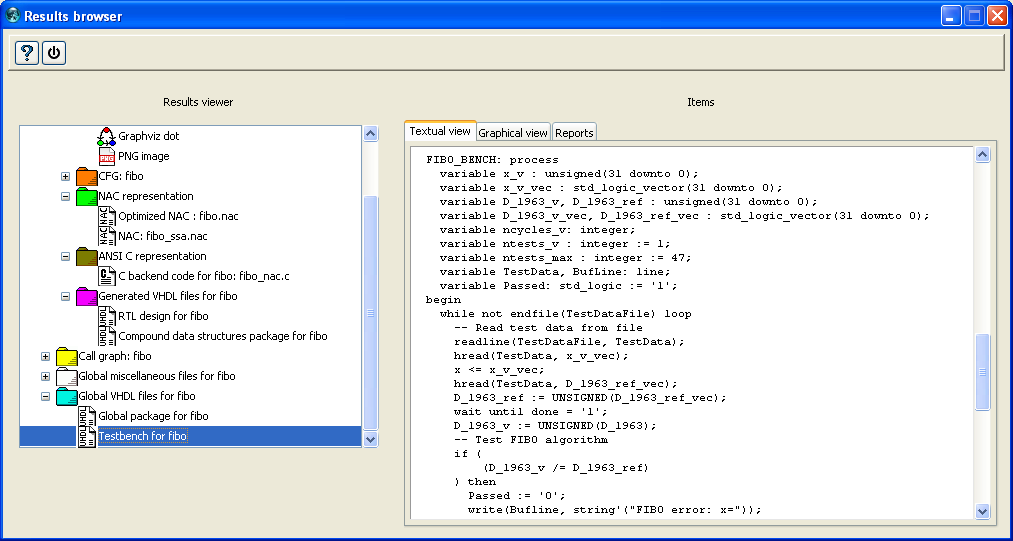Click the white Global miscellaneous files folder icon
The width and height of the screenshot is (1013, 541).
coord(67,376)
